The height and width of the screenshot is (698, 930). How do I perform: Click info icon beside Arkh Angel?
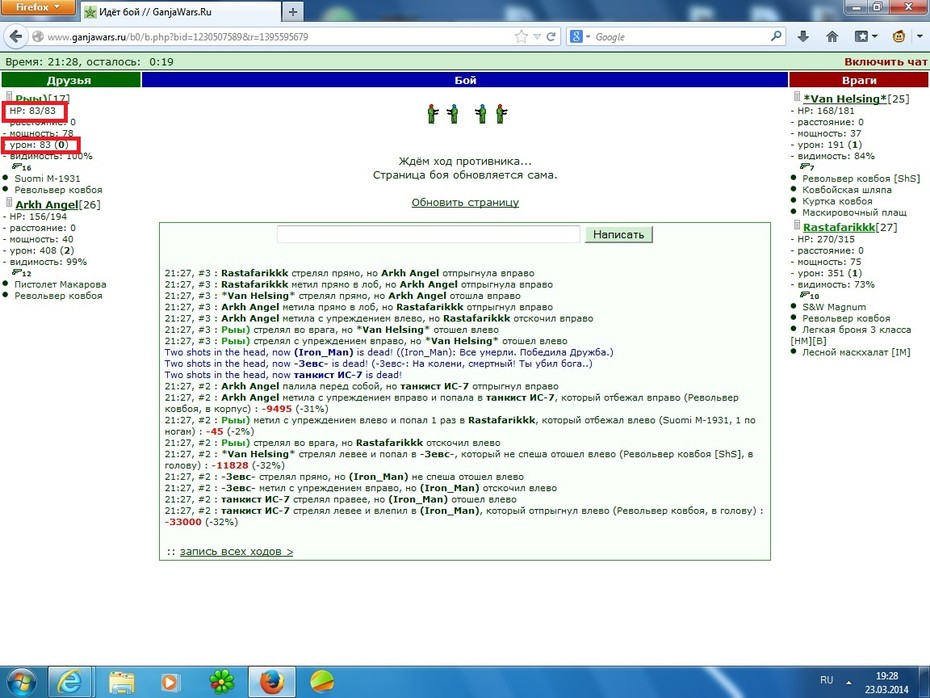(x=9, y=202)
